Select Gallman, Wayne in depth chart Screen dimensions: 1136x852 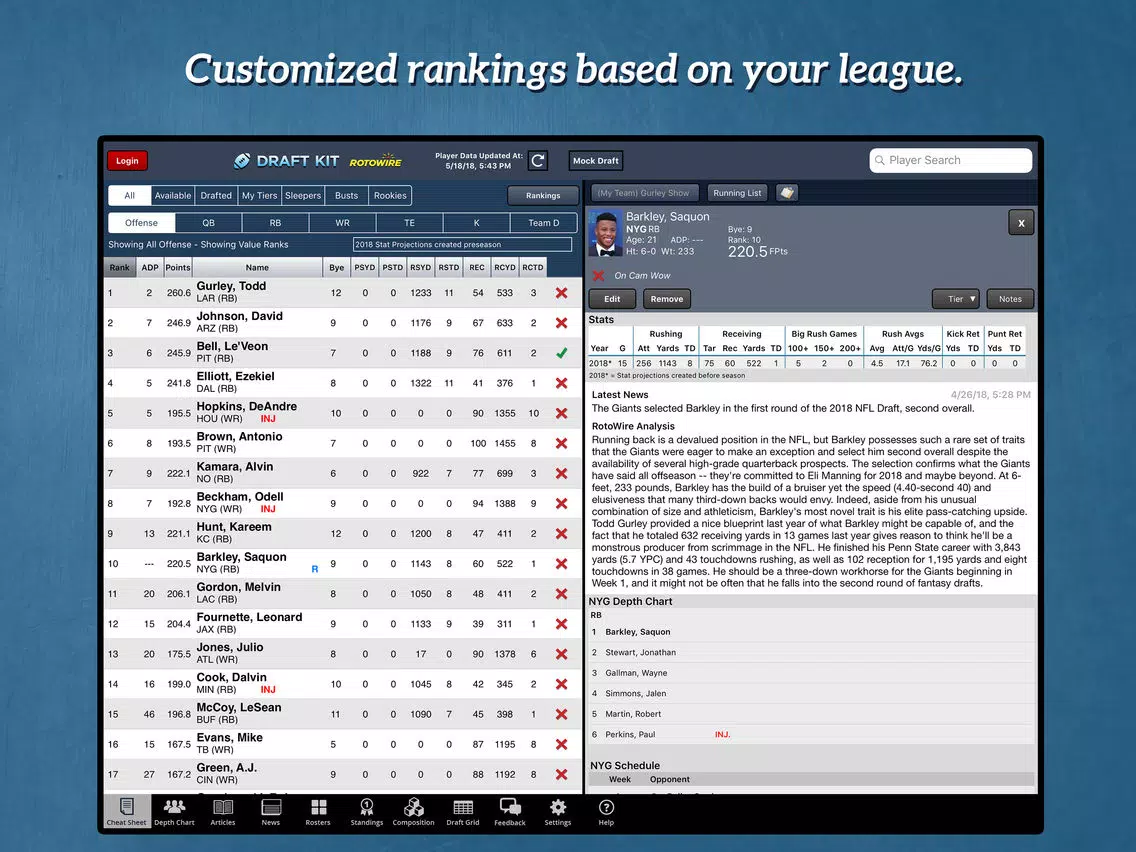coord(636,673)
